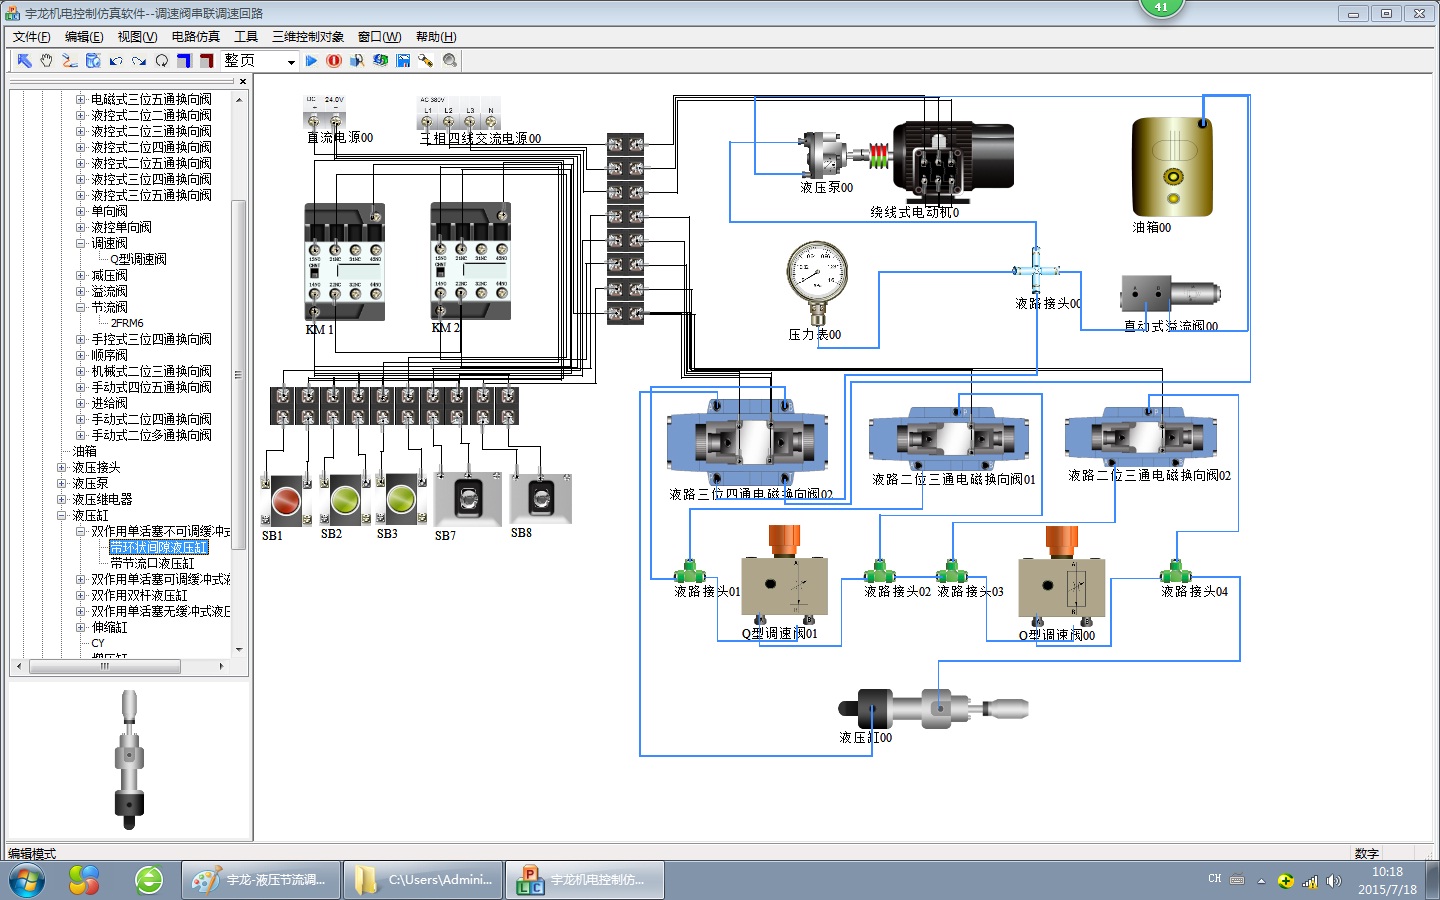Click the redo arrow icon
The image size is (1440, 900).
[x=139, y=61]
